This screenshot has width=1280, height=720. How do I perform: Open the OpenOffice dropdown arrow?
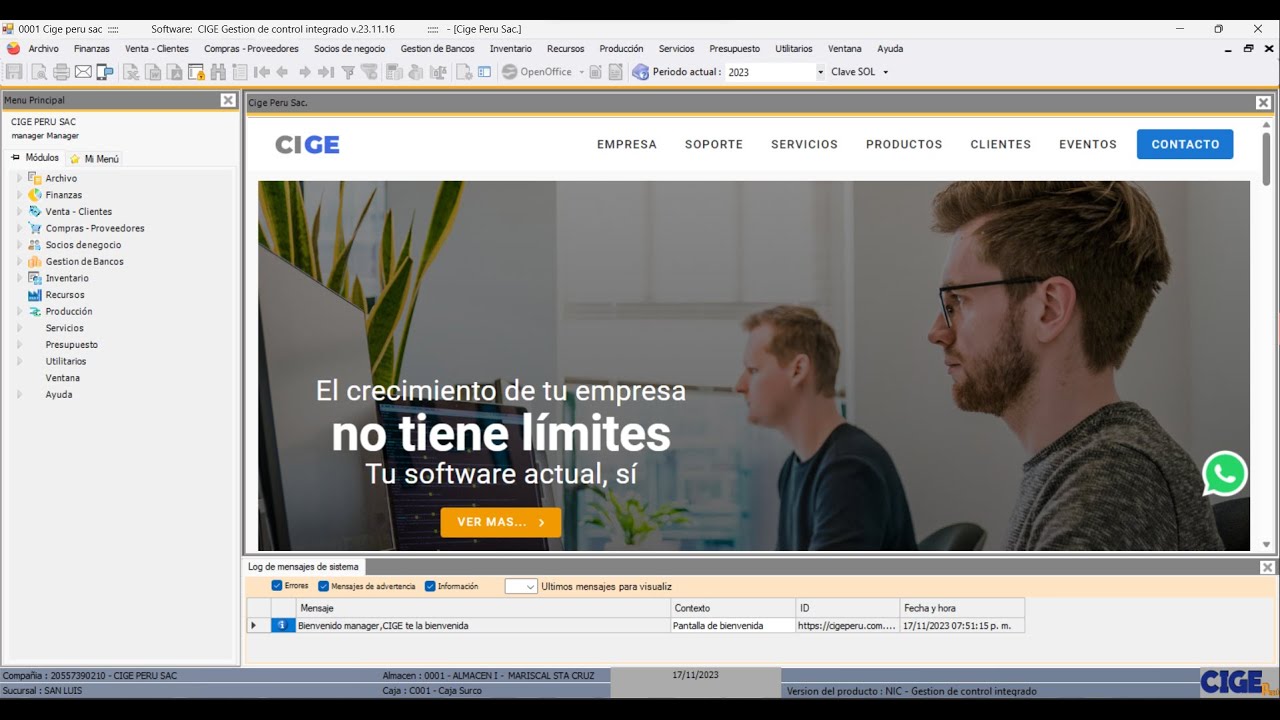pos(581,72)
